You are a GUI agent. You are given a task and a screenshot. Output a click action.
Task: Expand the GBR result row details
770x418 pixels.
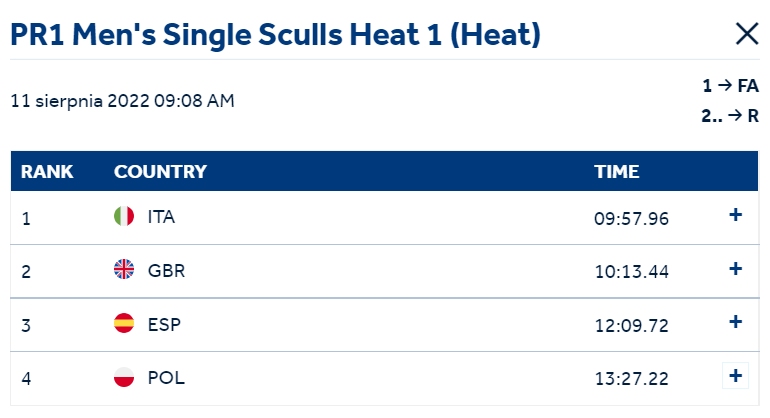click(x=735, y=268)
